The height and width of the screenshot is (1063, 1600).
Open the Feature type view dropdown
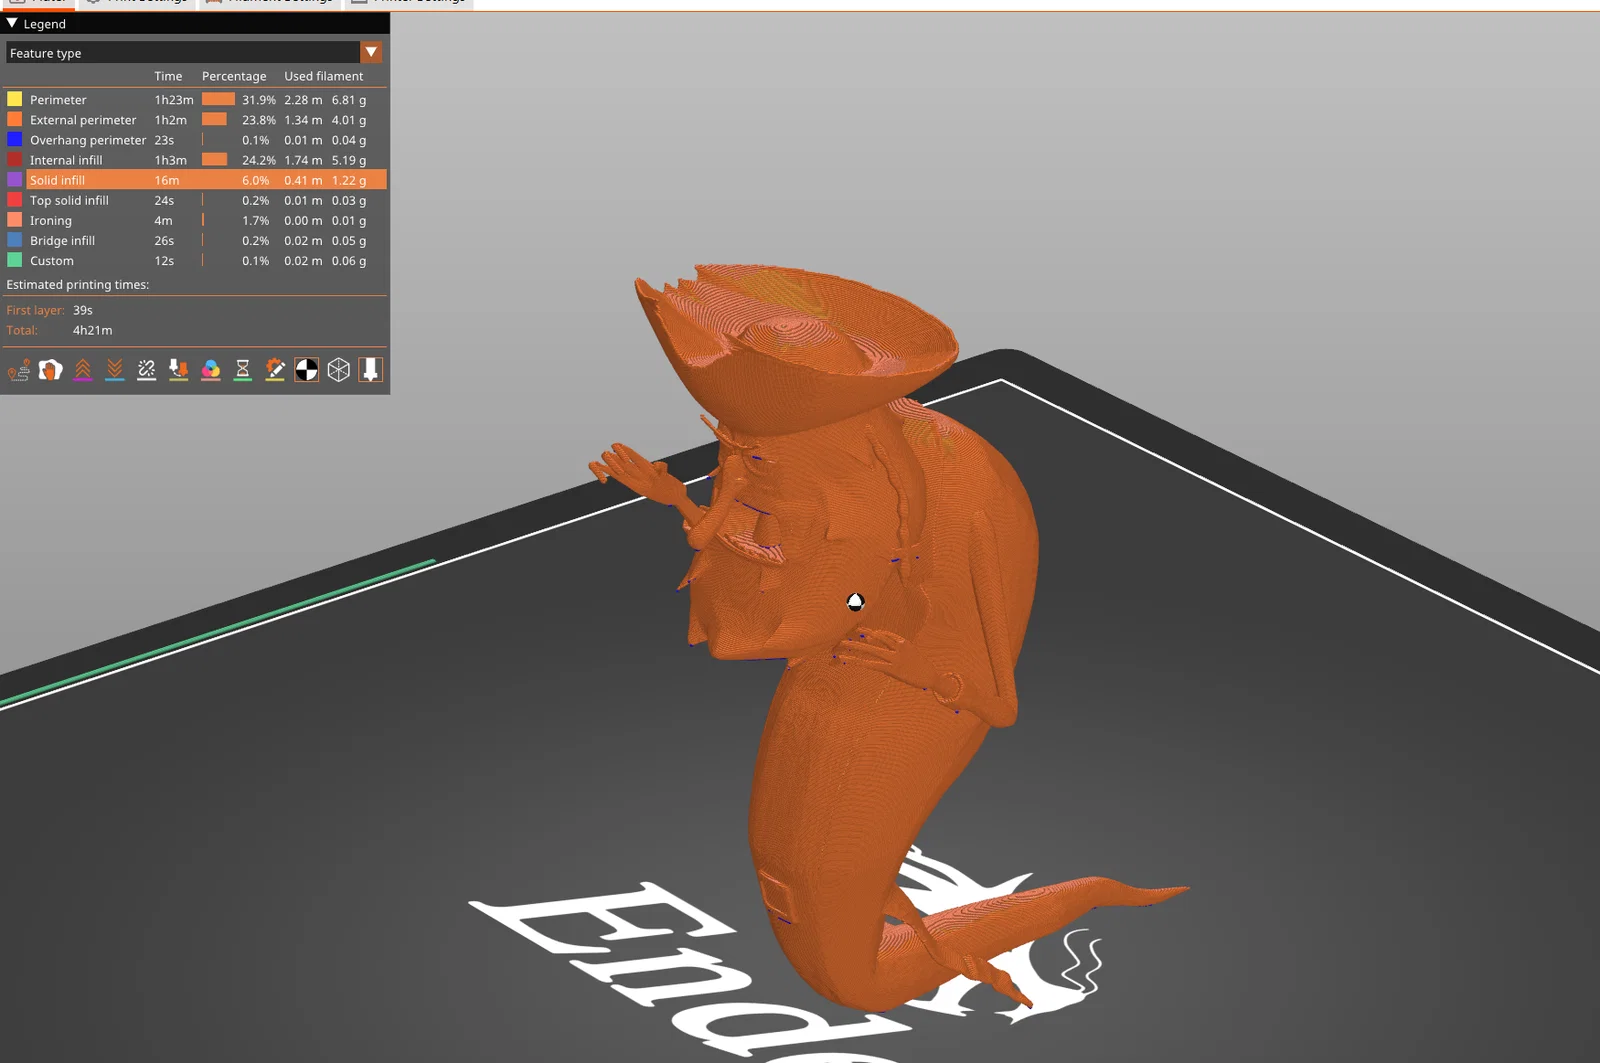(195, 53)
